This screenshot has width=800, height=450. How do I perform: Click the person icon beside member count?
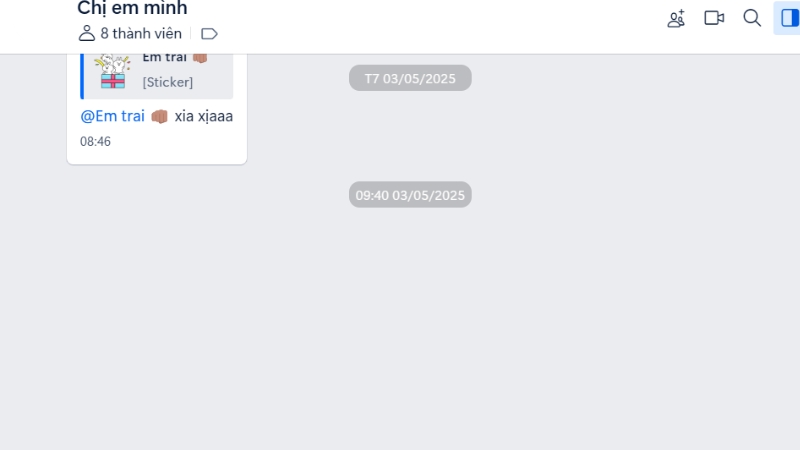(87, 33)
